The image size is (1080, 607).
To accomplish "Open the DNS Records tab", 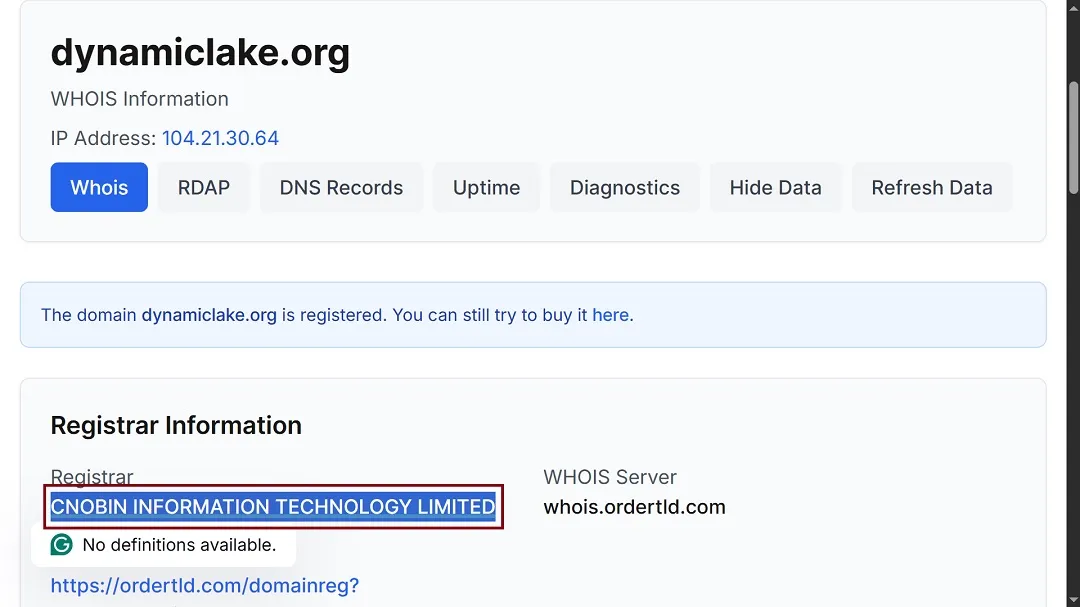I will point(341,187).
